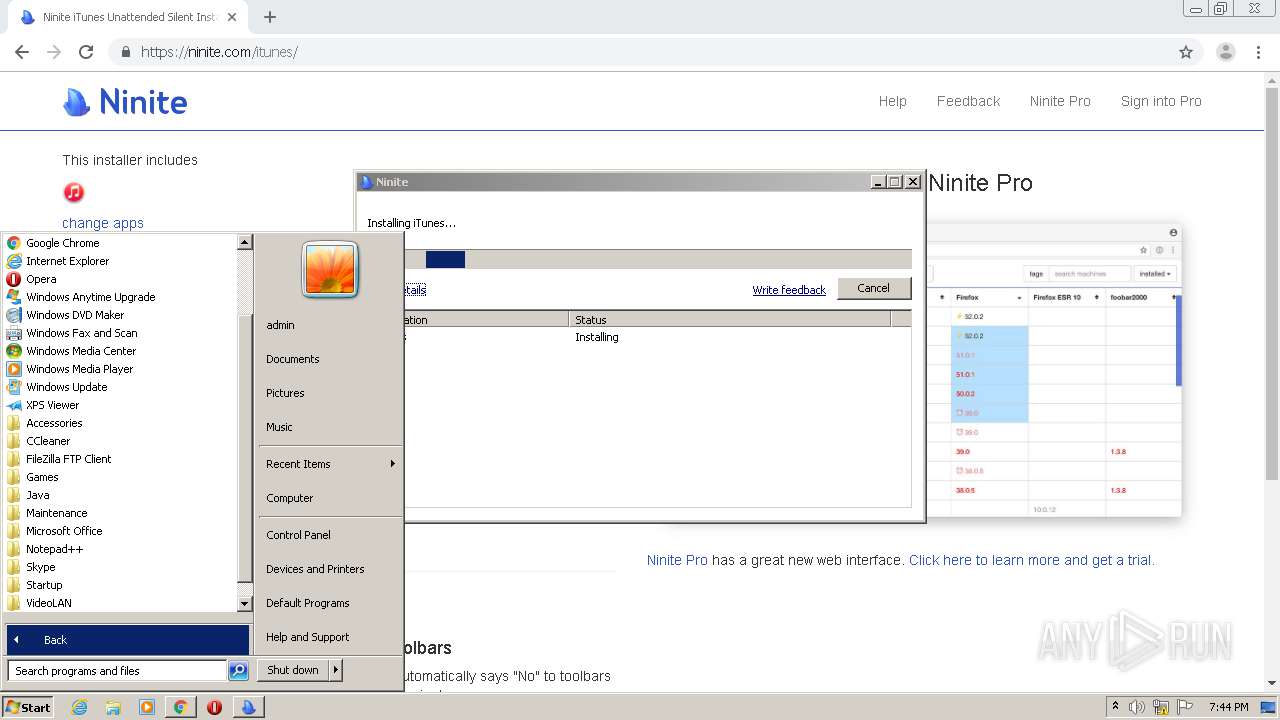This screenshot has width=1280, height=720.
Task: Open the Shut down options arrow
Action: (336, 670)
